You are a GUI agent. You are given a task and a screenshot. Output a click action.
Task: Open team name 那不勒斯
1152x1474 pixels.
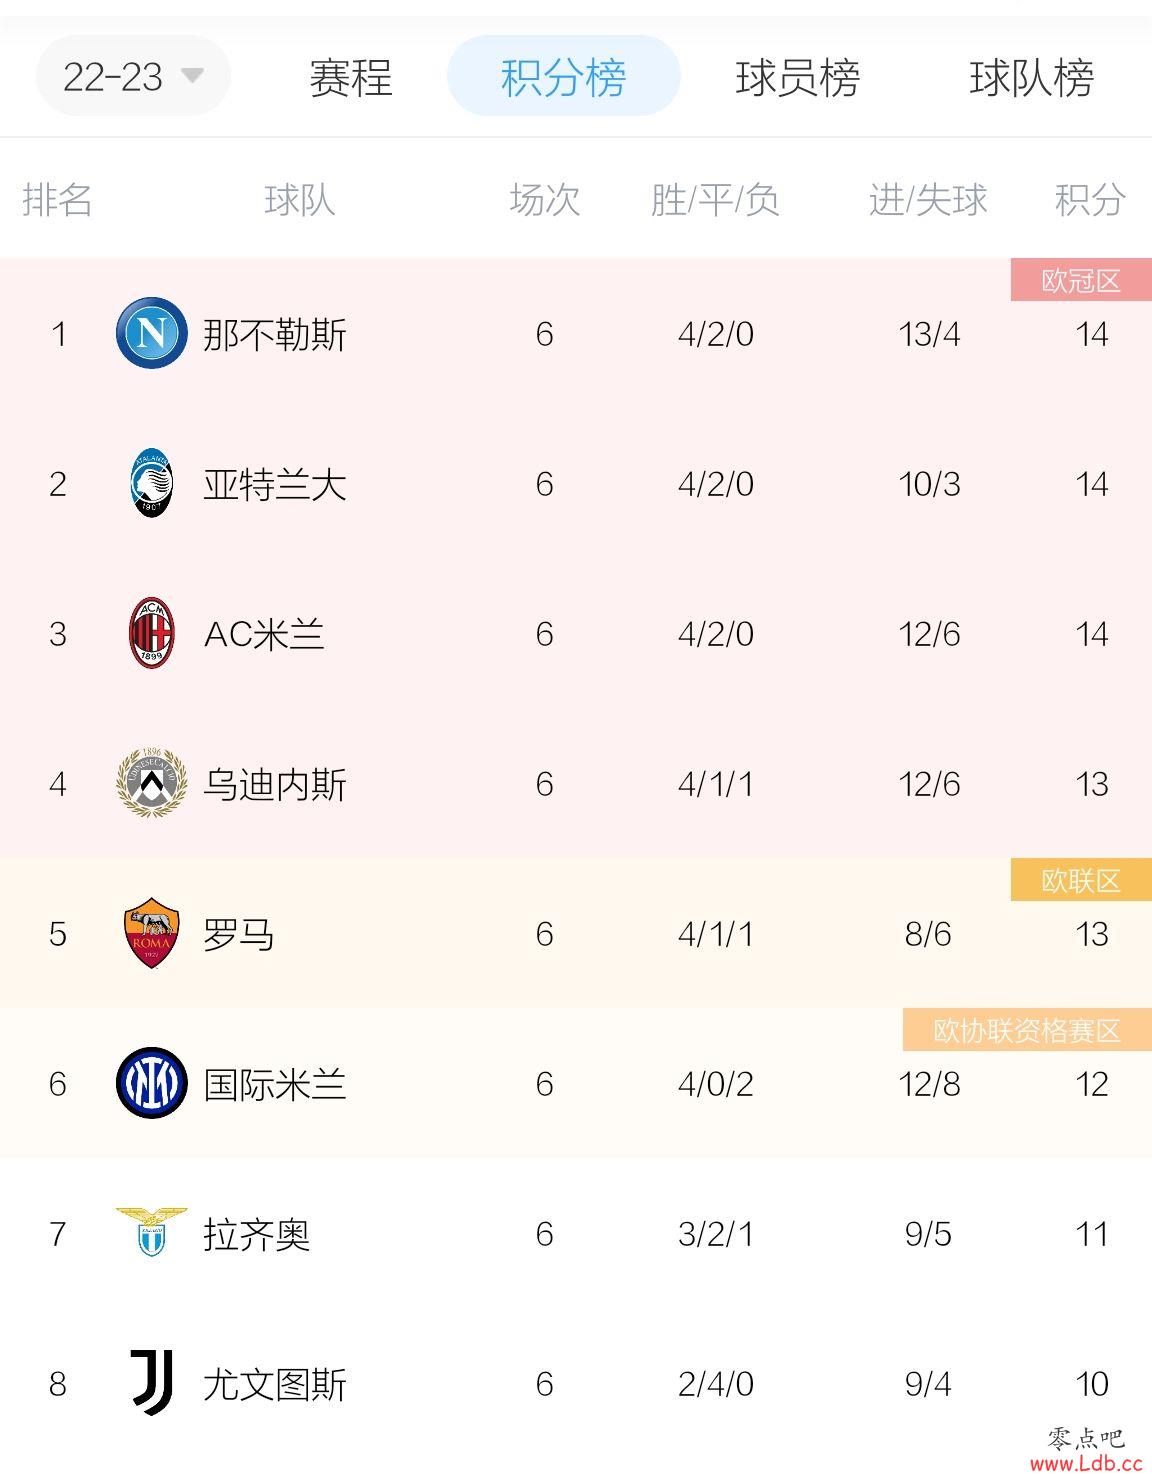tap(275, 334)
